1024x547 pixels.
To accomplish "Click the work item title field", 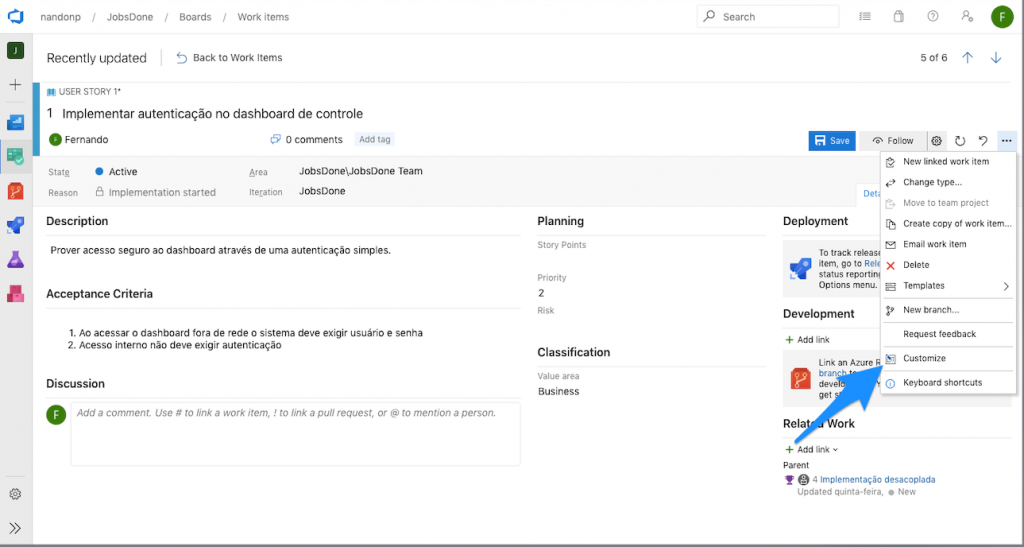I will (212, 114).
